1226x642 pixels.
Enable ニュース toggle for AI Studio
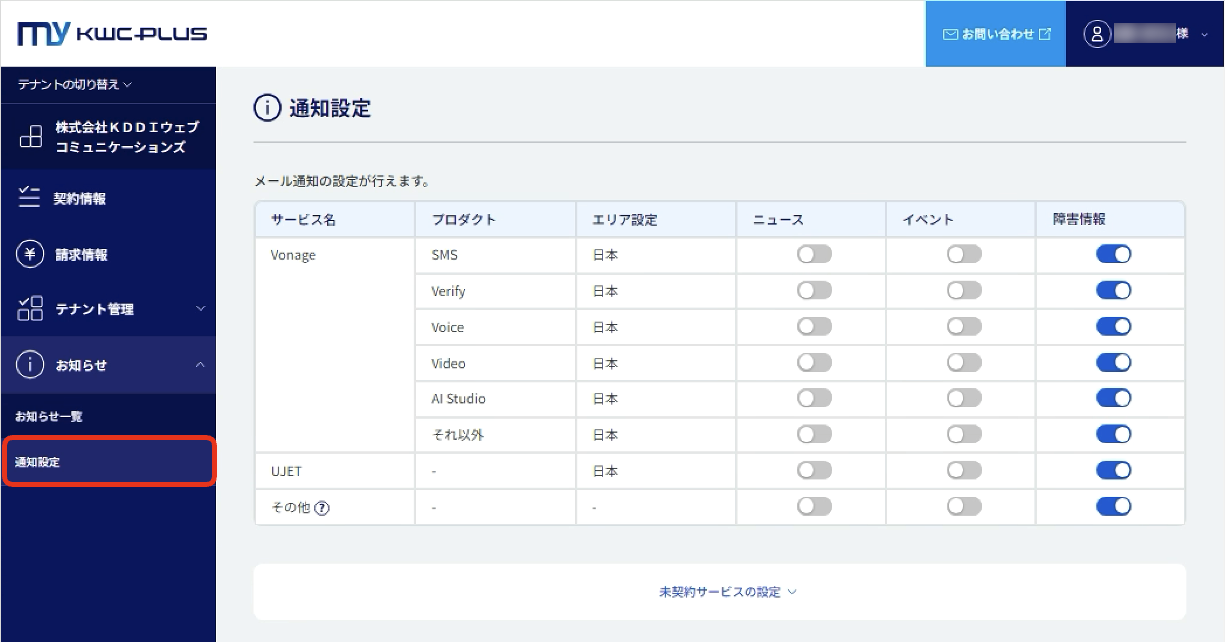tap(814, 398)
